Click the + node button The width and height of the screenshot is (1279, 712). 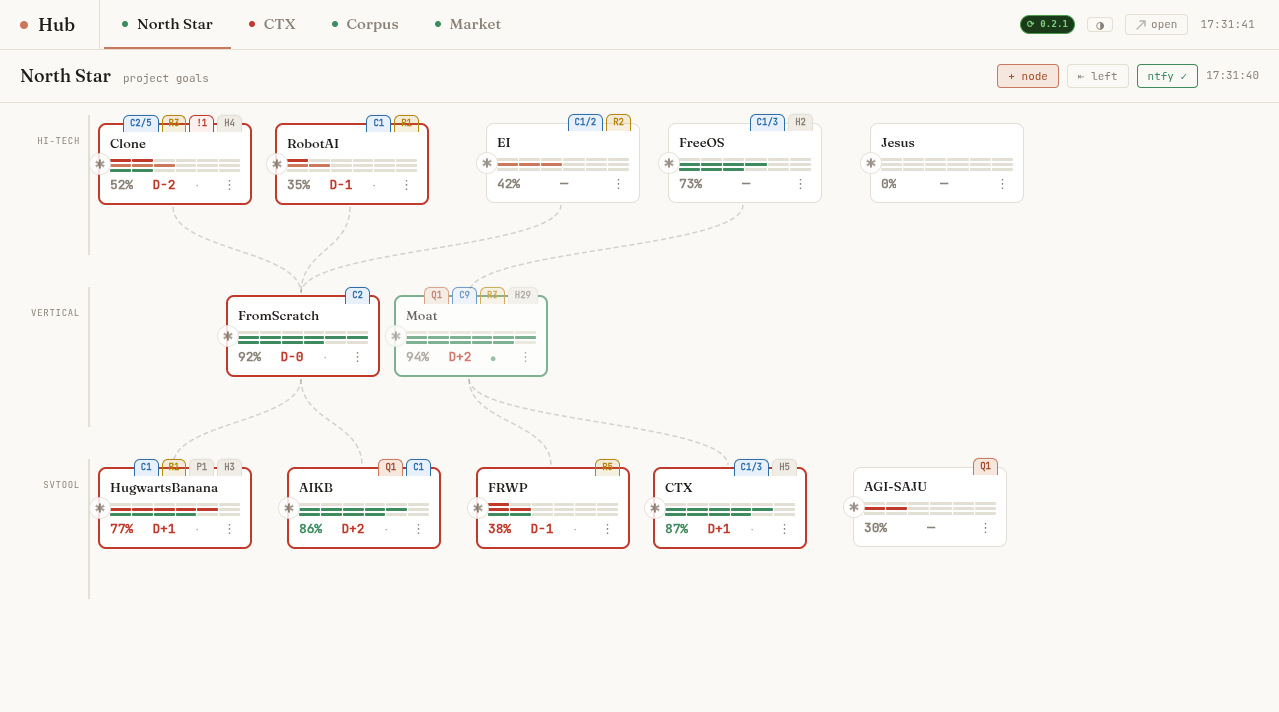click(x=1028, y=76)
